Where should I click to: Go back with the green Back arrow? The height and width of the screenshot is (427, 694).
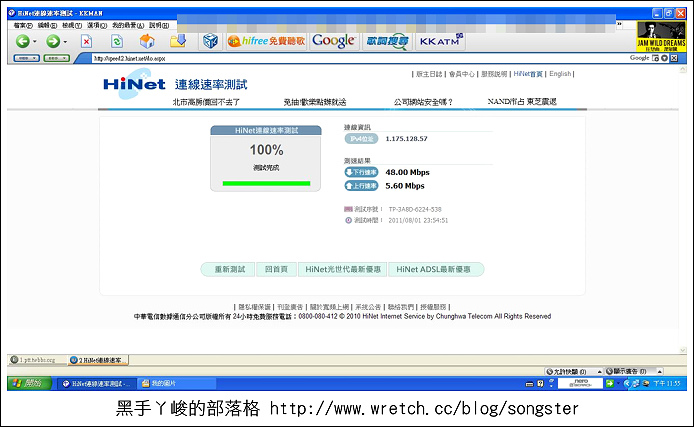23,42
